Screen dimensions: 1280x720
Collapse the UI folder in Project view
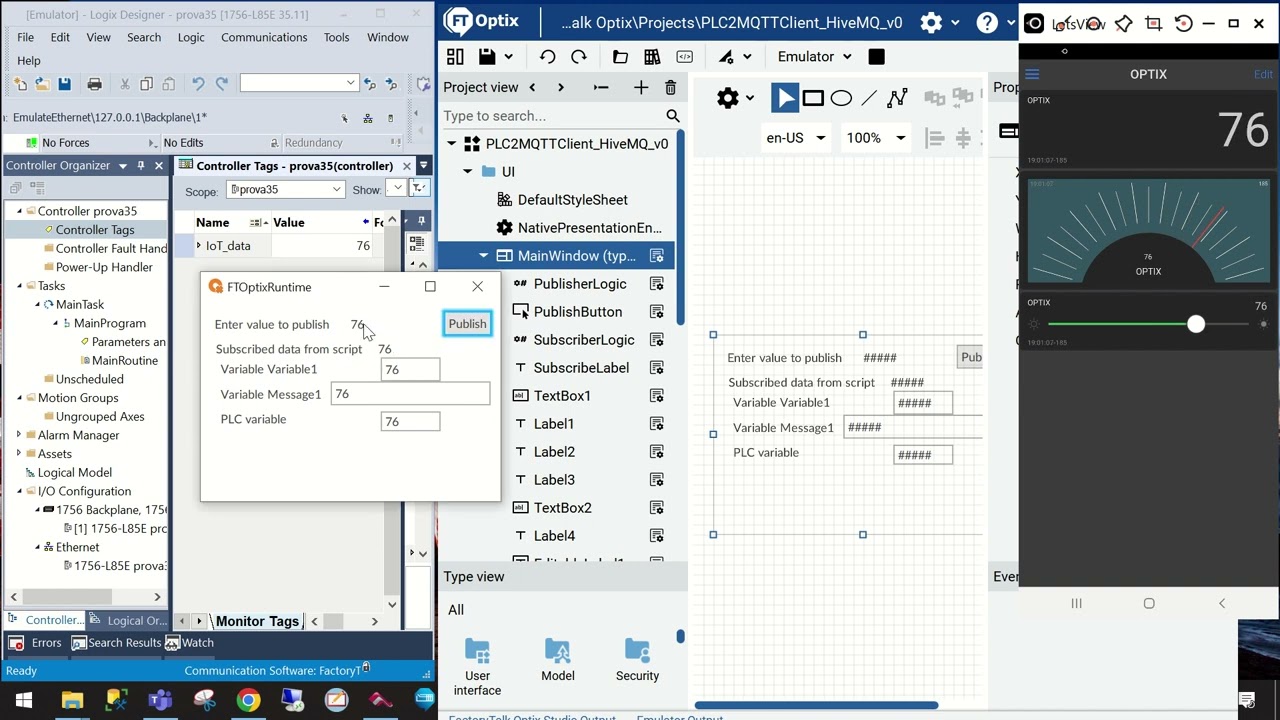click(467, 172)
